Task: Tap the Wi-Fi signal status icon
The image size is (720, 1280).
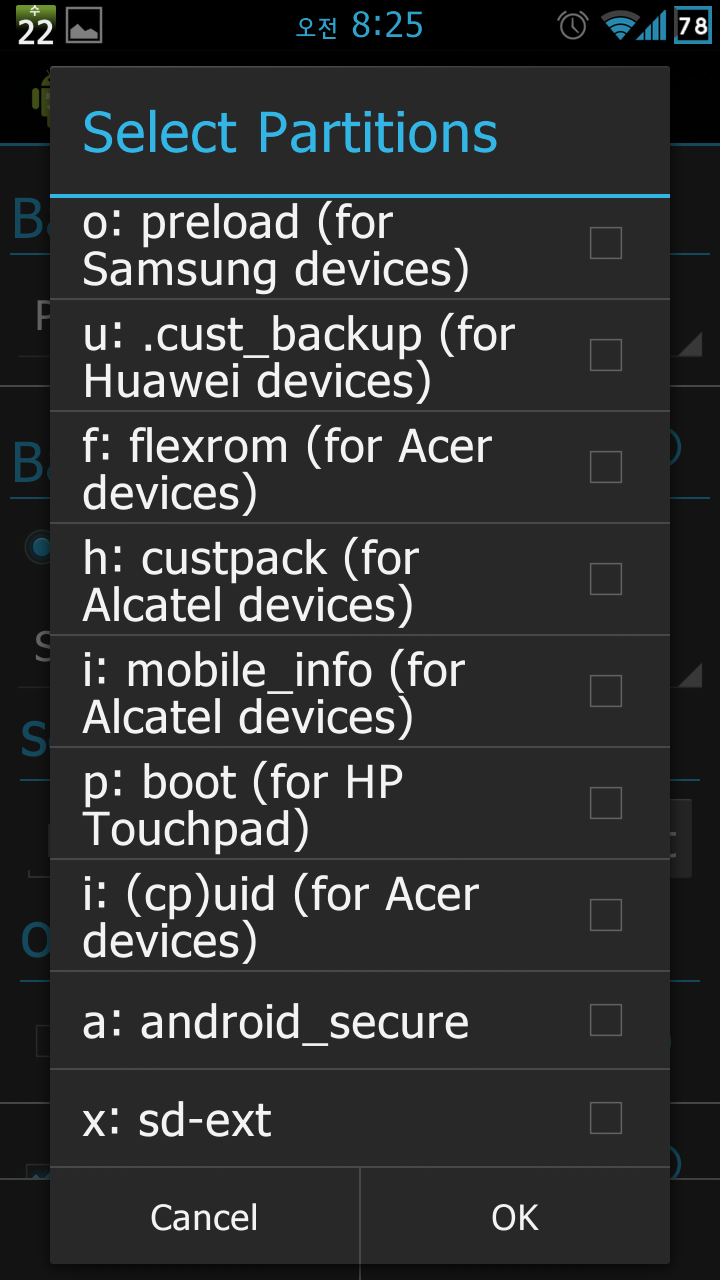Action: 620,25
